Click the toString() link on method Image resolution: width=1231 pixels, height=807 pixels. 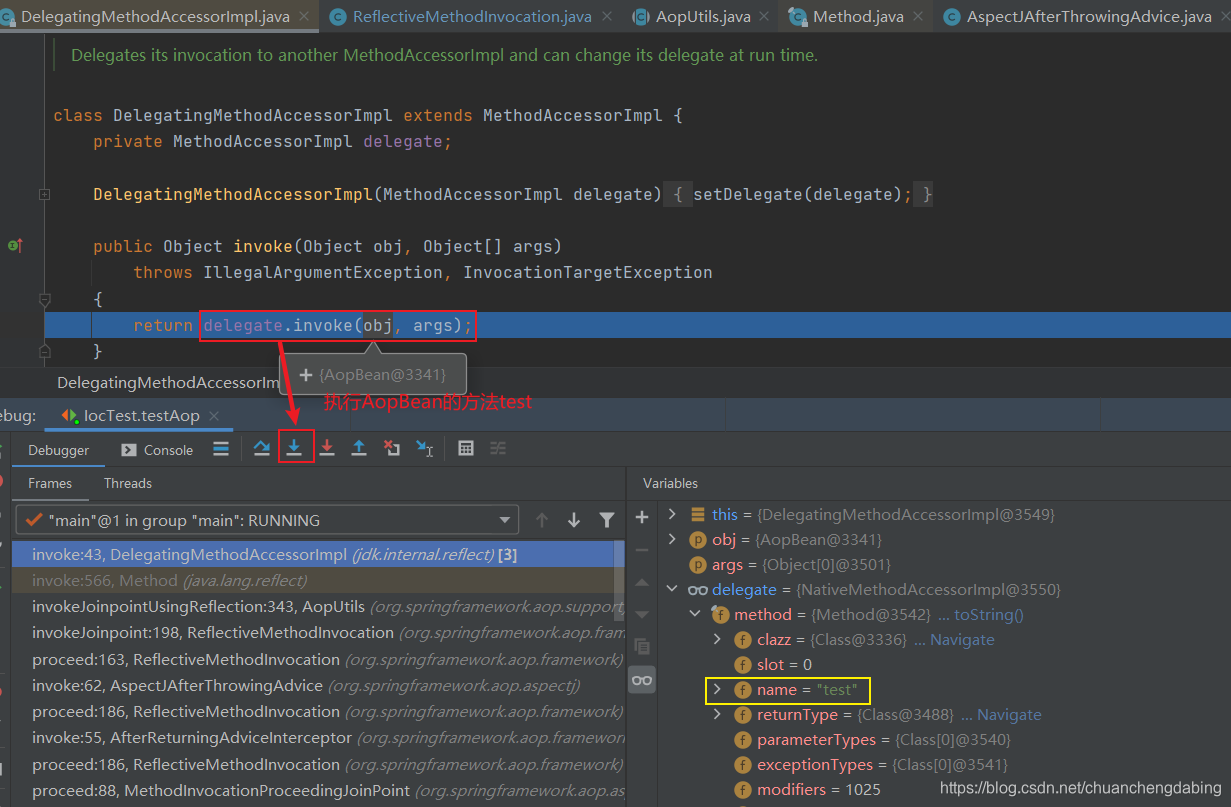988,614
